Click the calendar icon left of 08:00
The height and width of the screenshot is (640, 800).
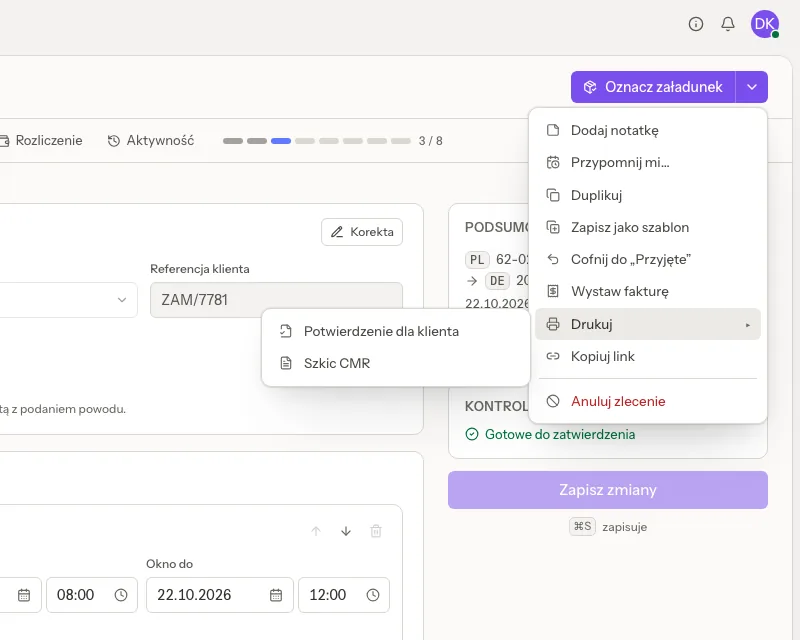pos(24,595)
